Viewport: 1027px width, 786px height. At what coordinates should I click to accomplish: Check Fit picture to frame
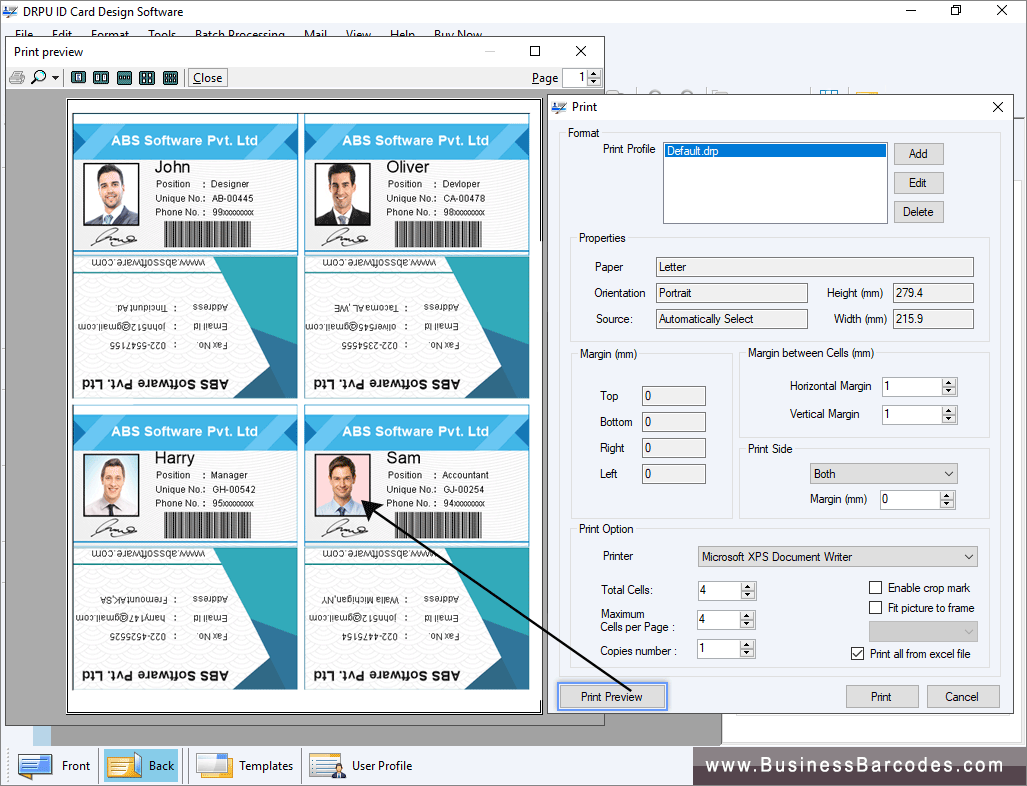[875, 608]
